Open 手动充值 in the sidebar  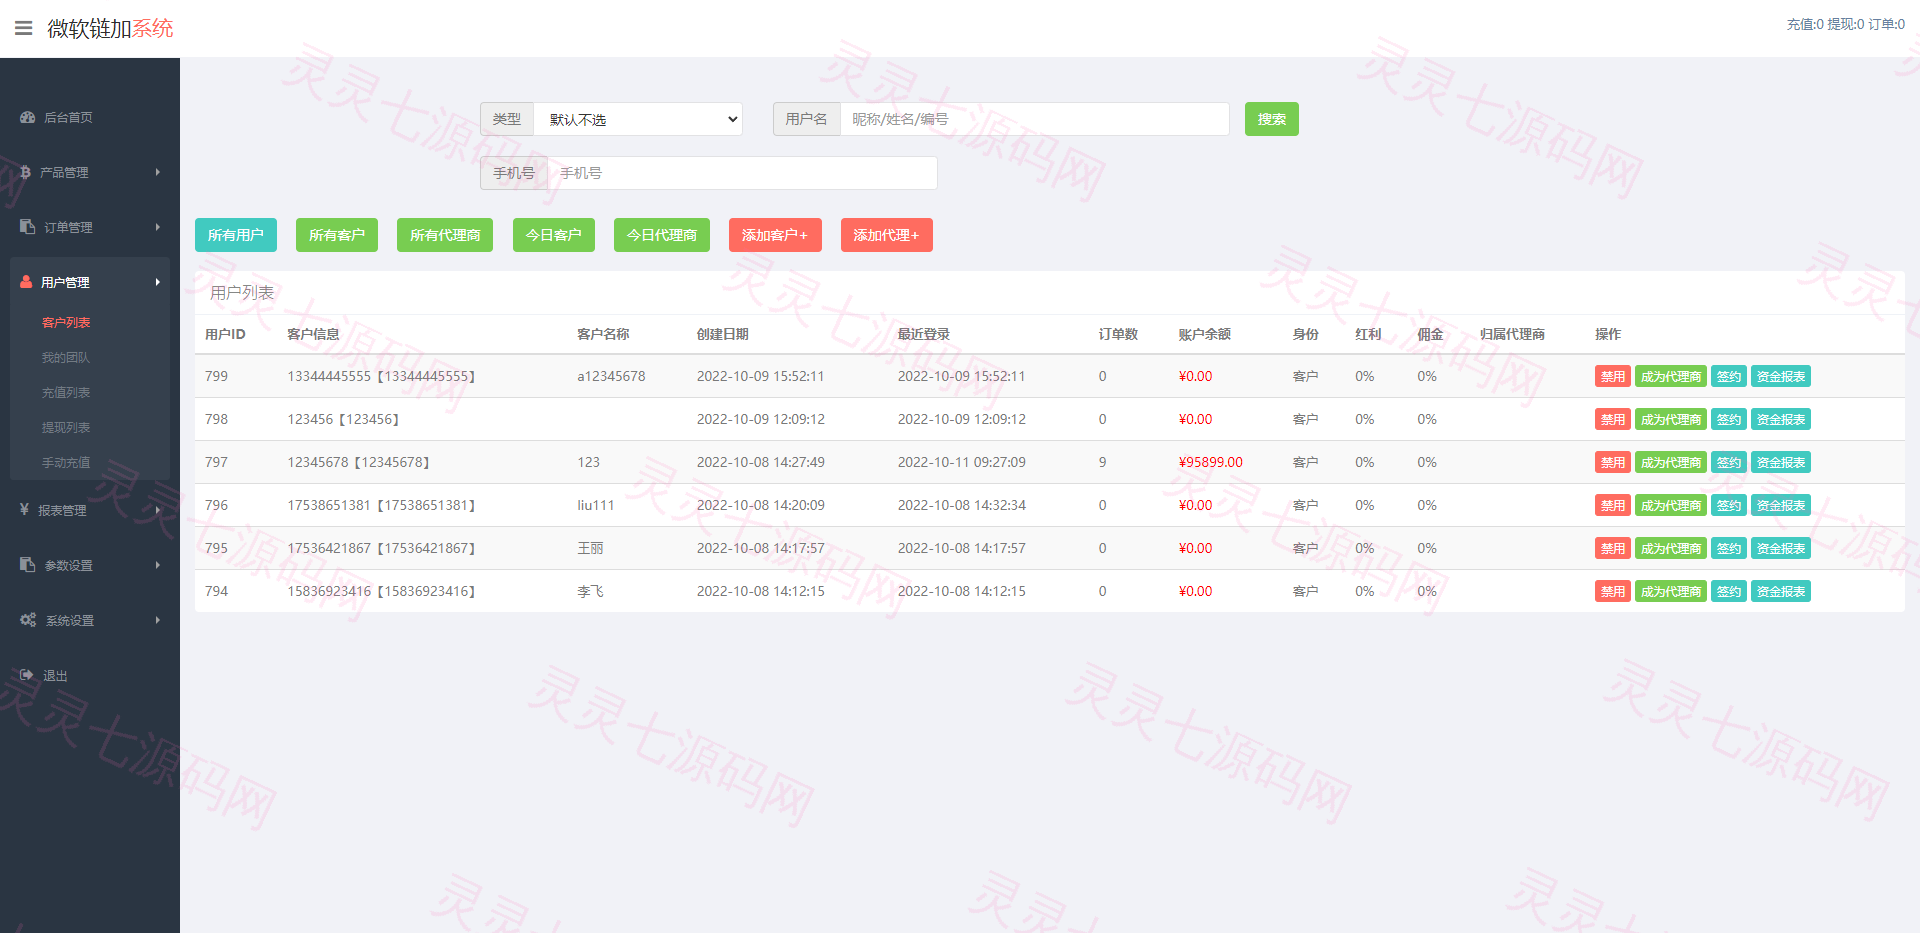click(66, 462)
